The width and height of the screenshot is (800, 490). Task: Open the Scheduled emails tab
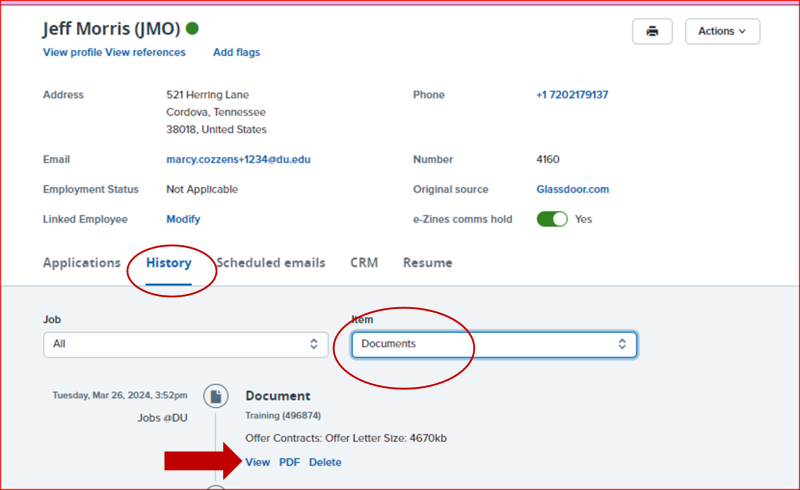(270, 263)
